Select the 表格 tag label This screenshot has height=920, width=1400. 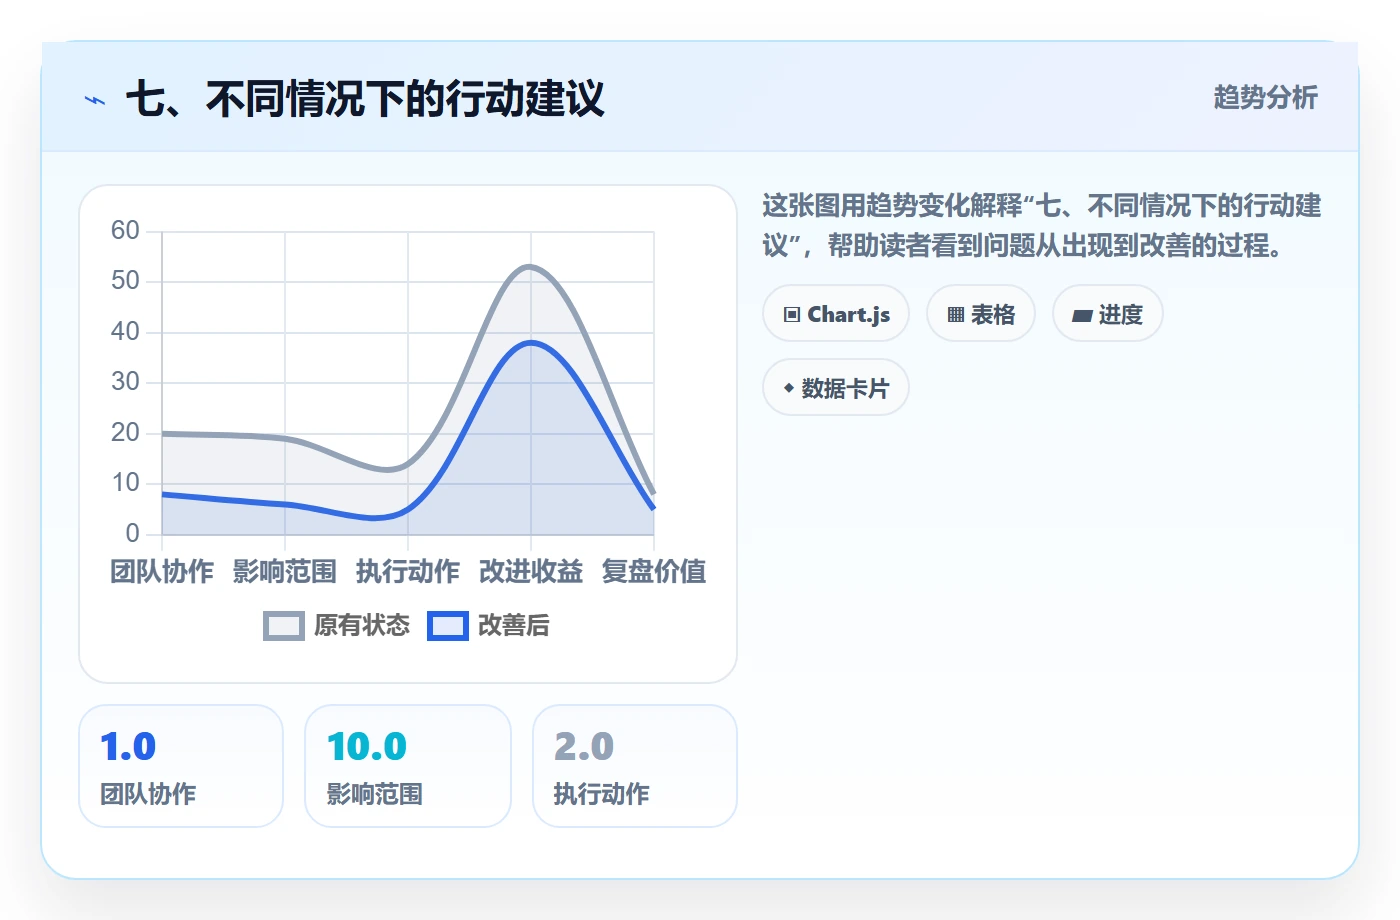(x=993, y=315)
